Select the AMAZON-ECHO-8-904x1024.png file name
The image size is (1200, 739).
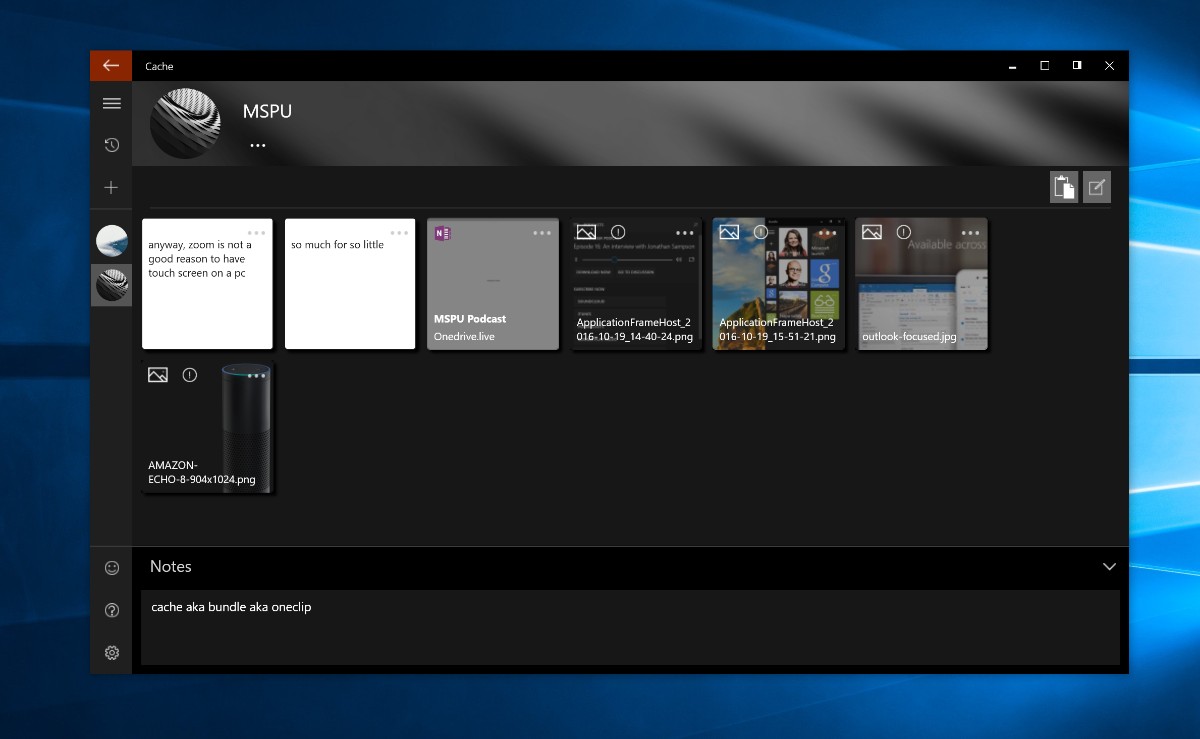pyautogui.click(x=202, y=472)
